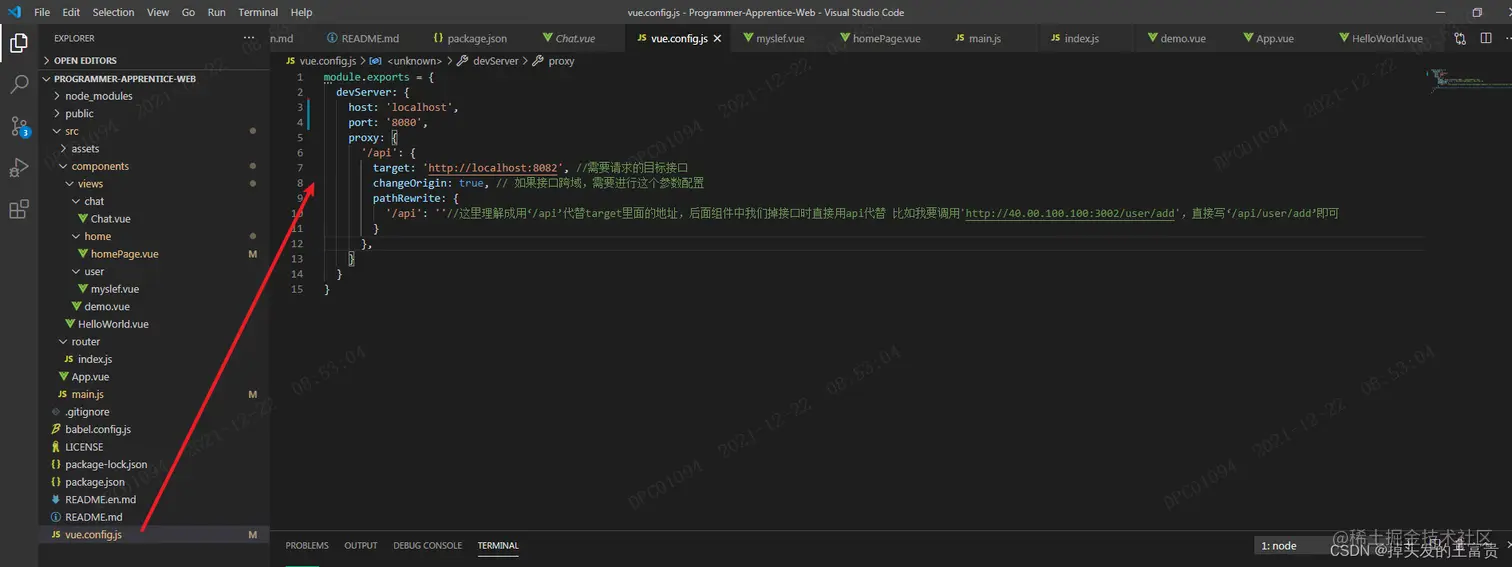The width and height of the screenshot is (1512, 567).
Task: Switch to the DEBUG CONSOLE panel tab
Action: 428,545
